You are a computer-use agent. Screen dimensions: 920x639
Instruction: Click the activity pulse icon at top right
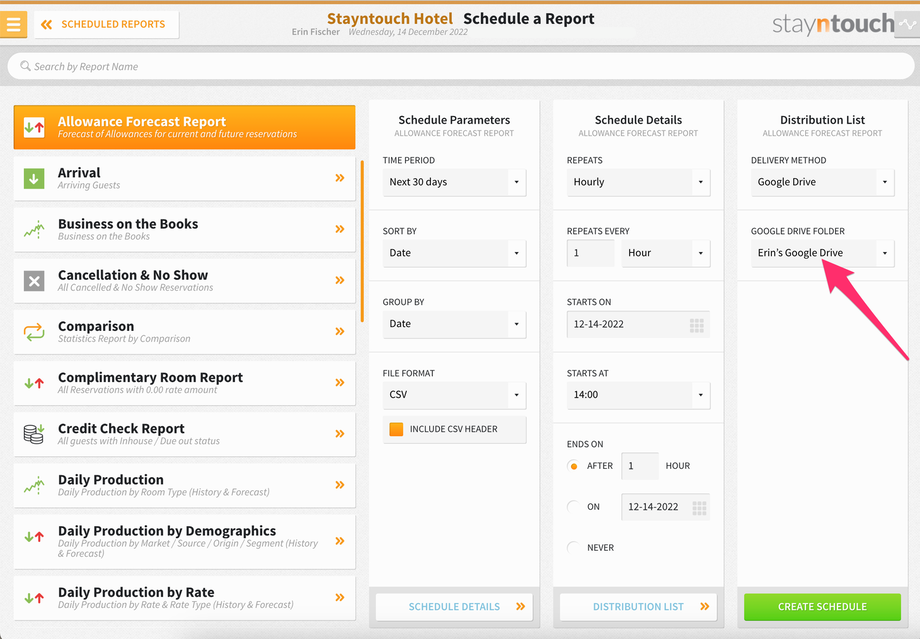click(907, 25)
